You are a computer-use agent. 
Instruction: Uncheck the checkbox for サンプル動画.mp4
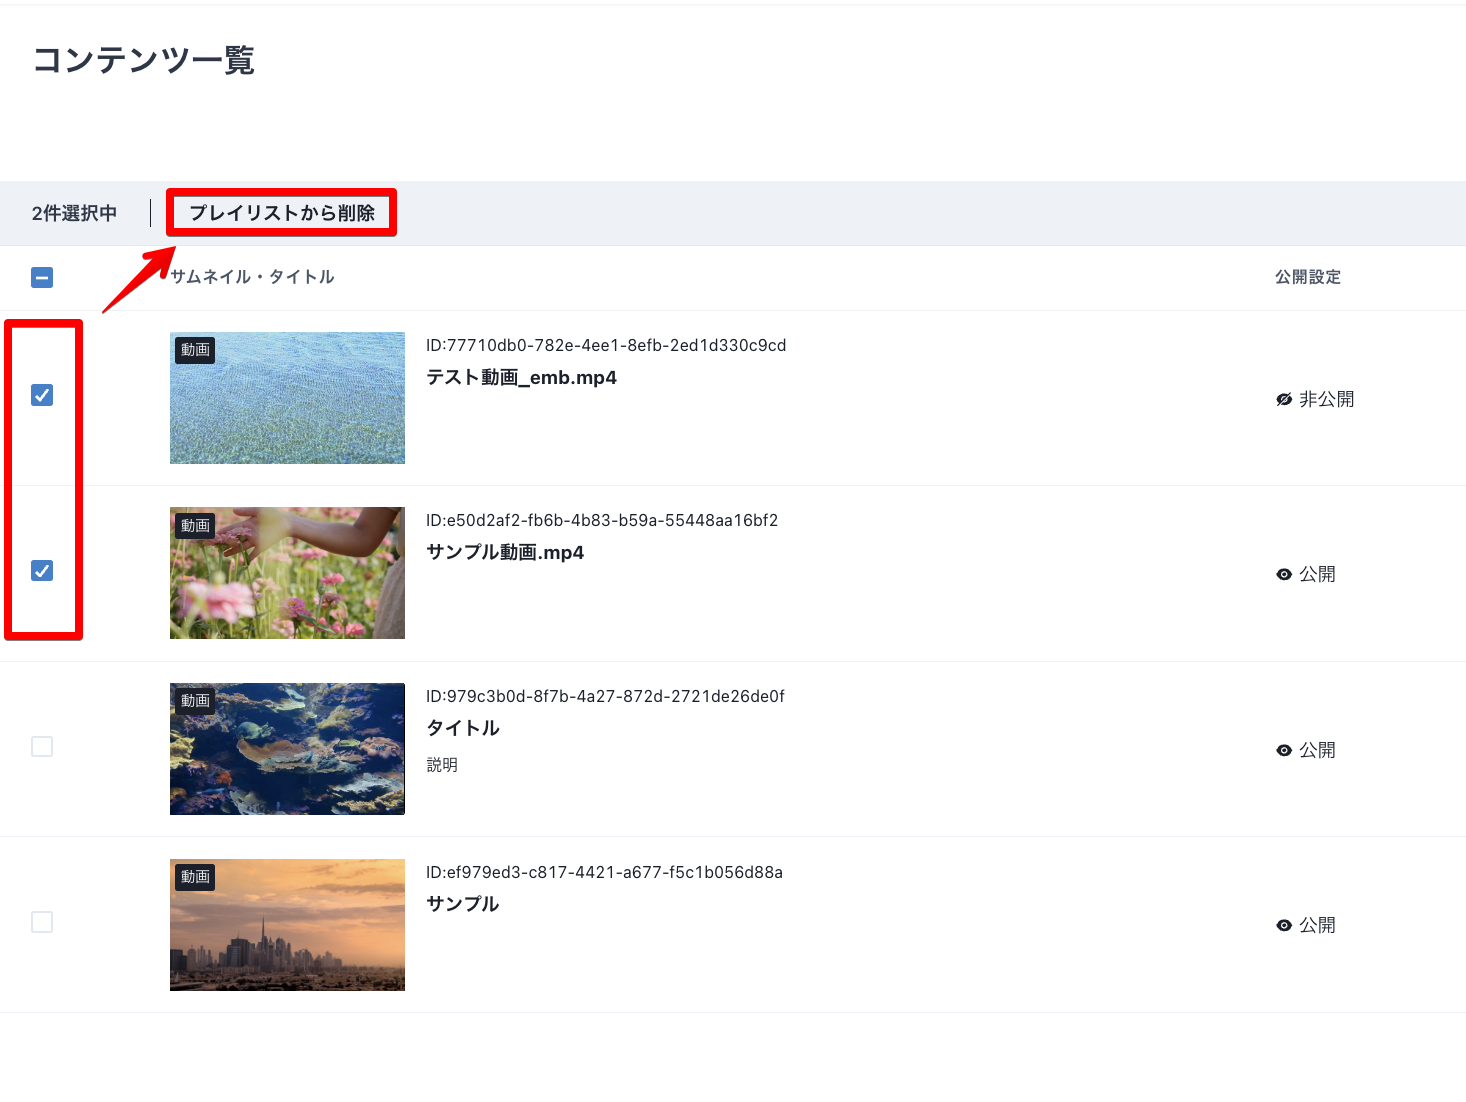point(41,571)
